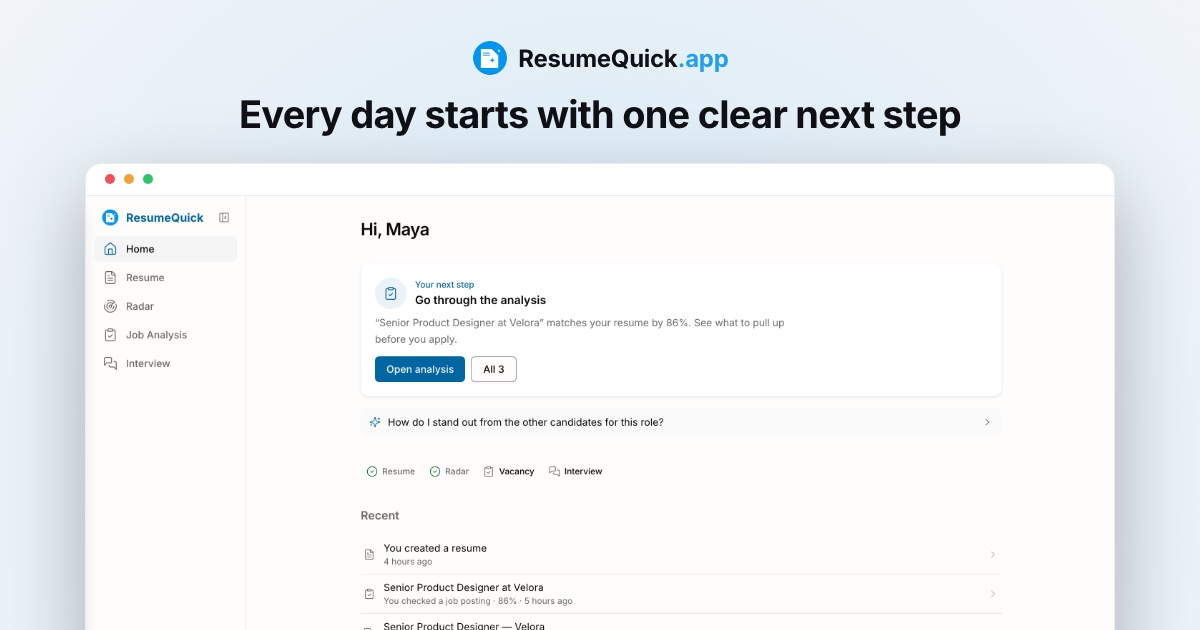Click clipboard icon beside Senior Product Designer at Velora
Screen dimensions: 1200x630
pyautogui.click(x=369, y=594)
